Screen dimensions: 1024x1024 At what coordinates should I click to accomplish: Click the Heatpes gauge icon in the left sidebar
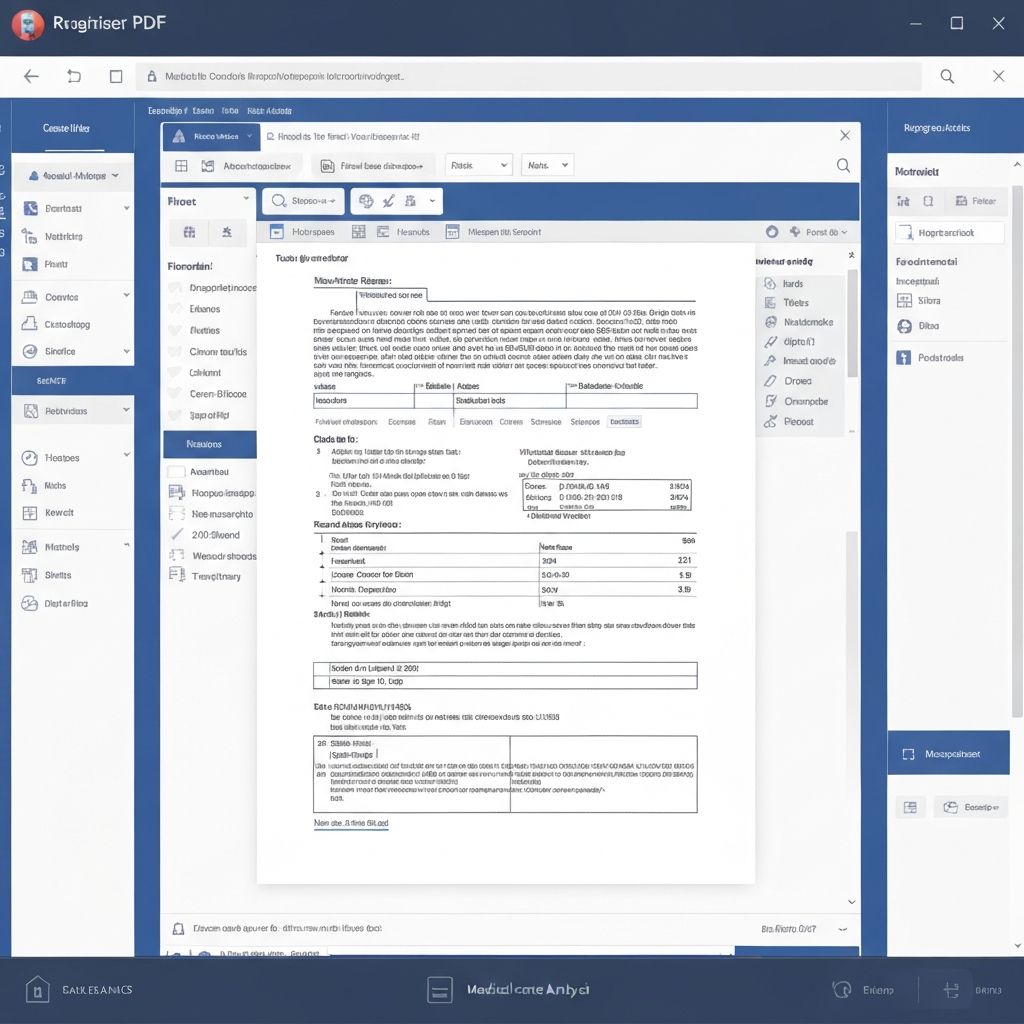click(28, 458)
